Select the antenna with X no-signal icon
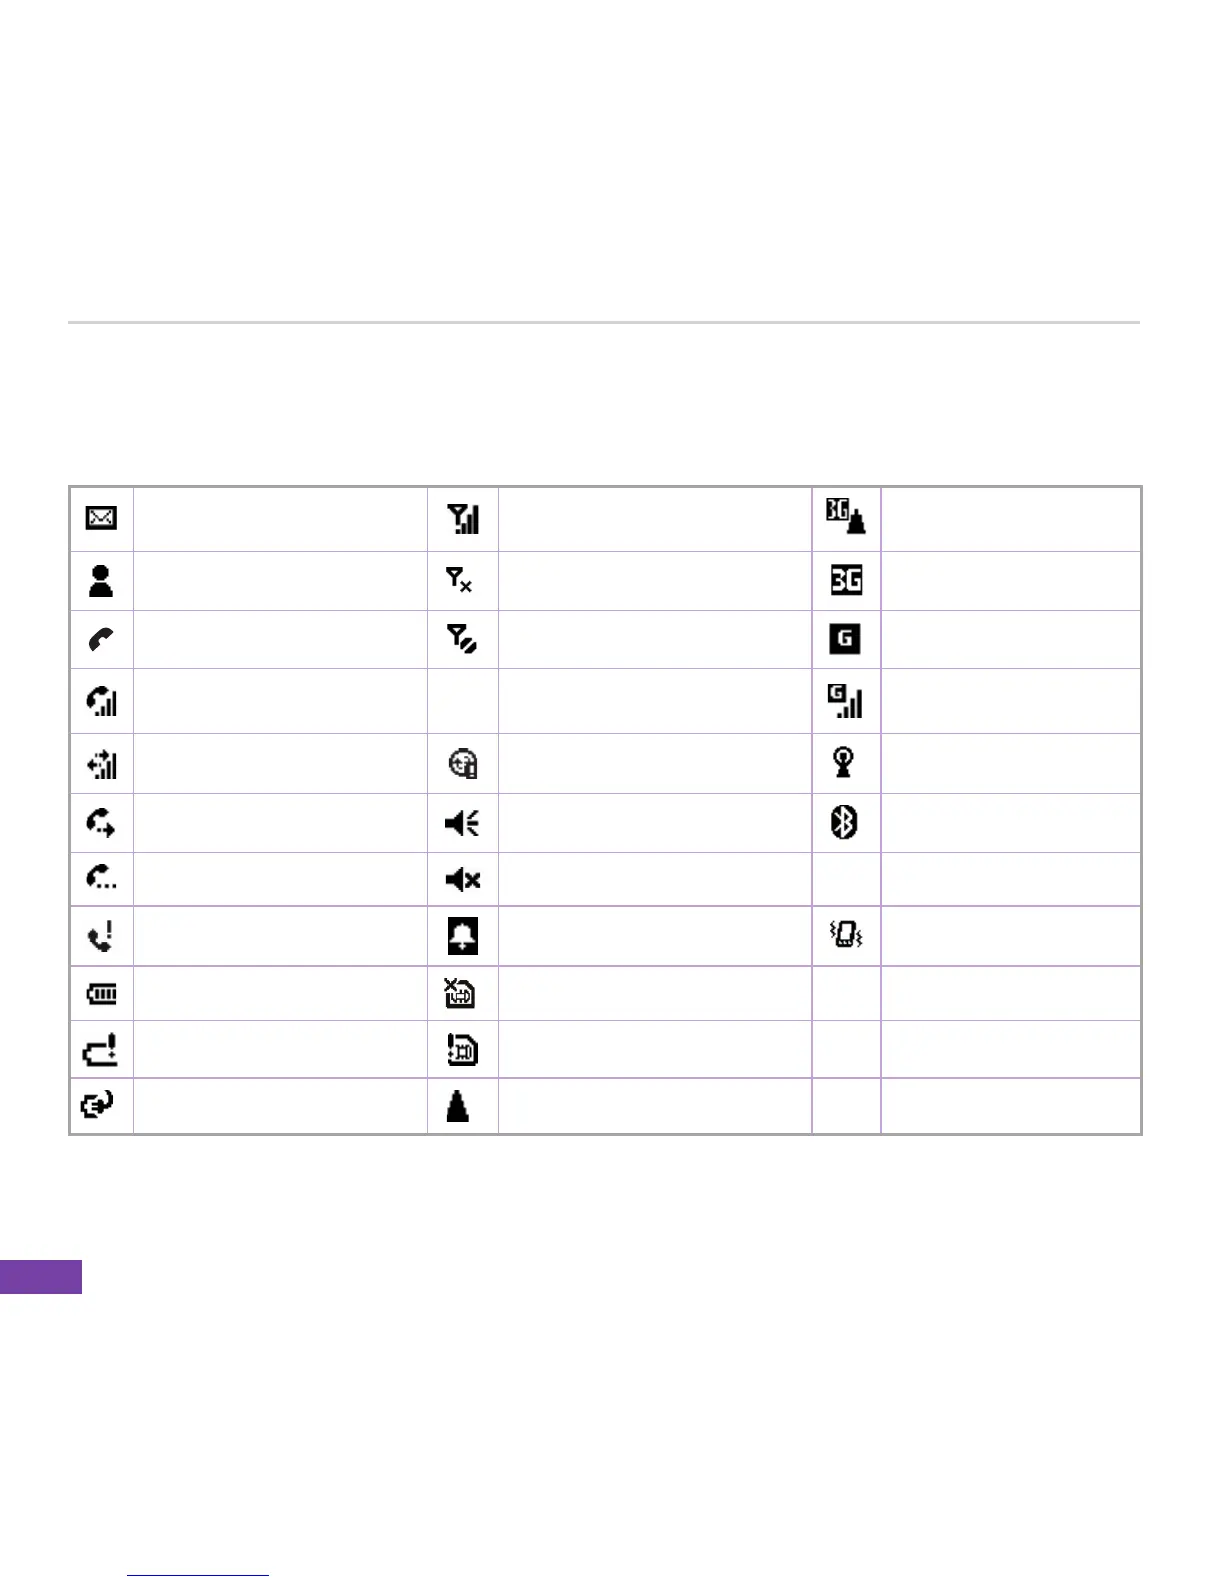 click(x=460, y=580)
